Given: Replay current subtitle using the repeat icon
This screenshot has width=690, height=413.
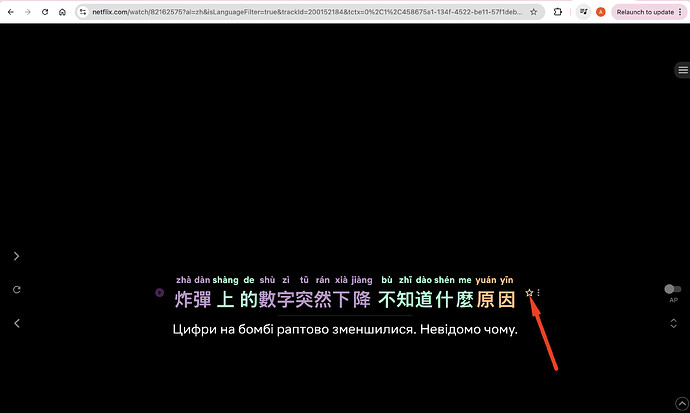Looking at the screenshot, I should pos(16,289).
